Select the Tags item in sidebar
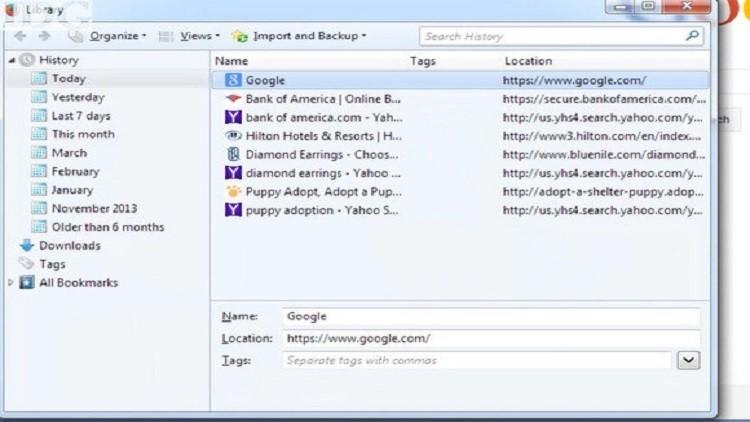Screen dimensions: 750x422 (52, 264)
